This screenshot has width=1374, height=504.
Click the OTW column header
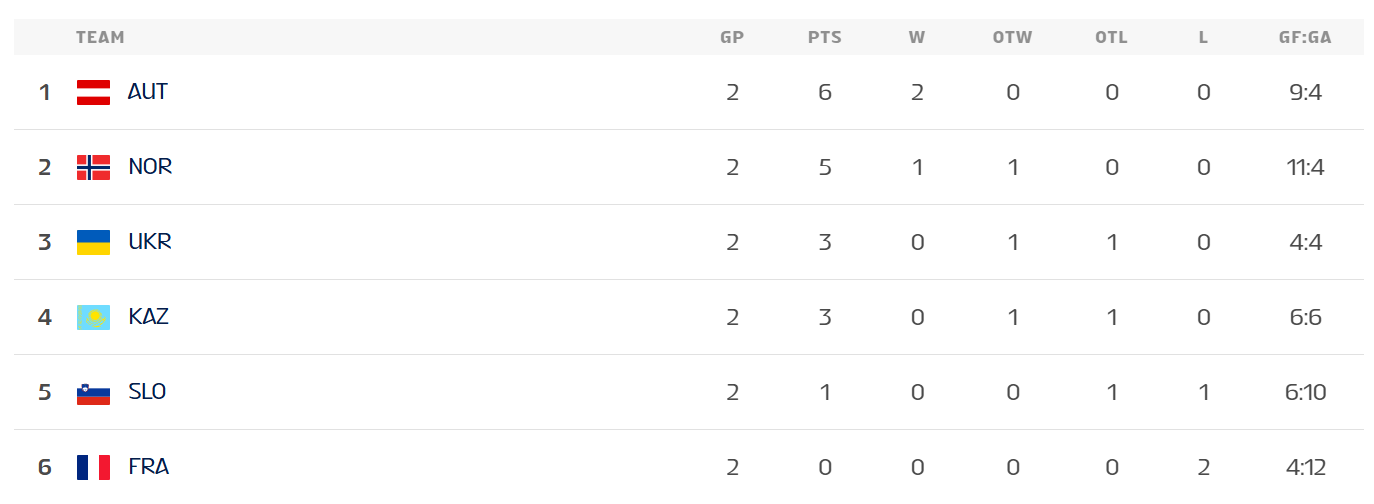tap(1012, 38)
